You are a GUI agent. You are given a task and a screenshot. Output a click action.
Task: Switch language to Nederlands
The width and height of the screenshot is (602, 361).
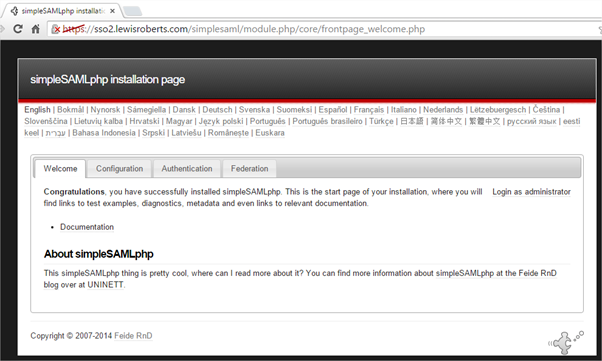tap(443, 110)
